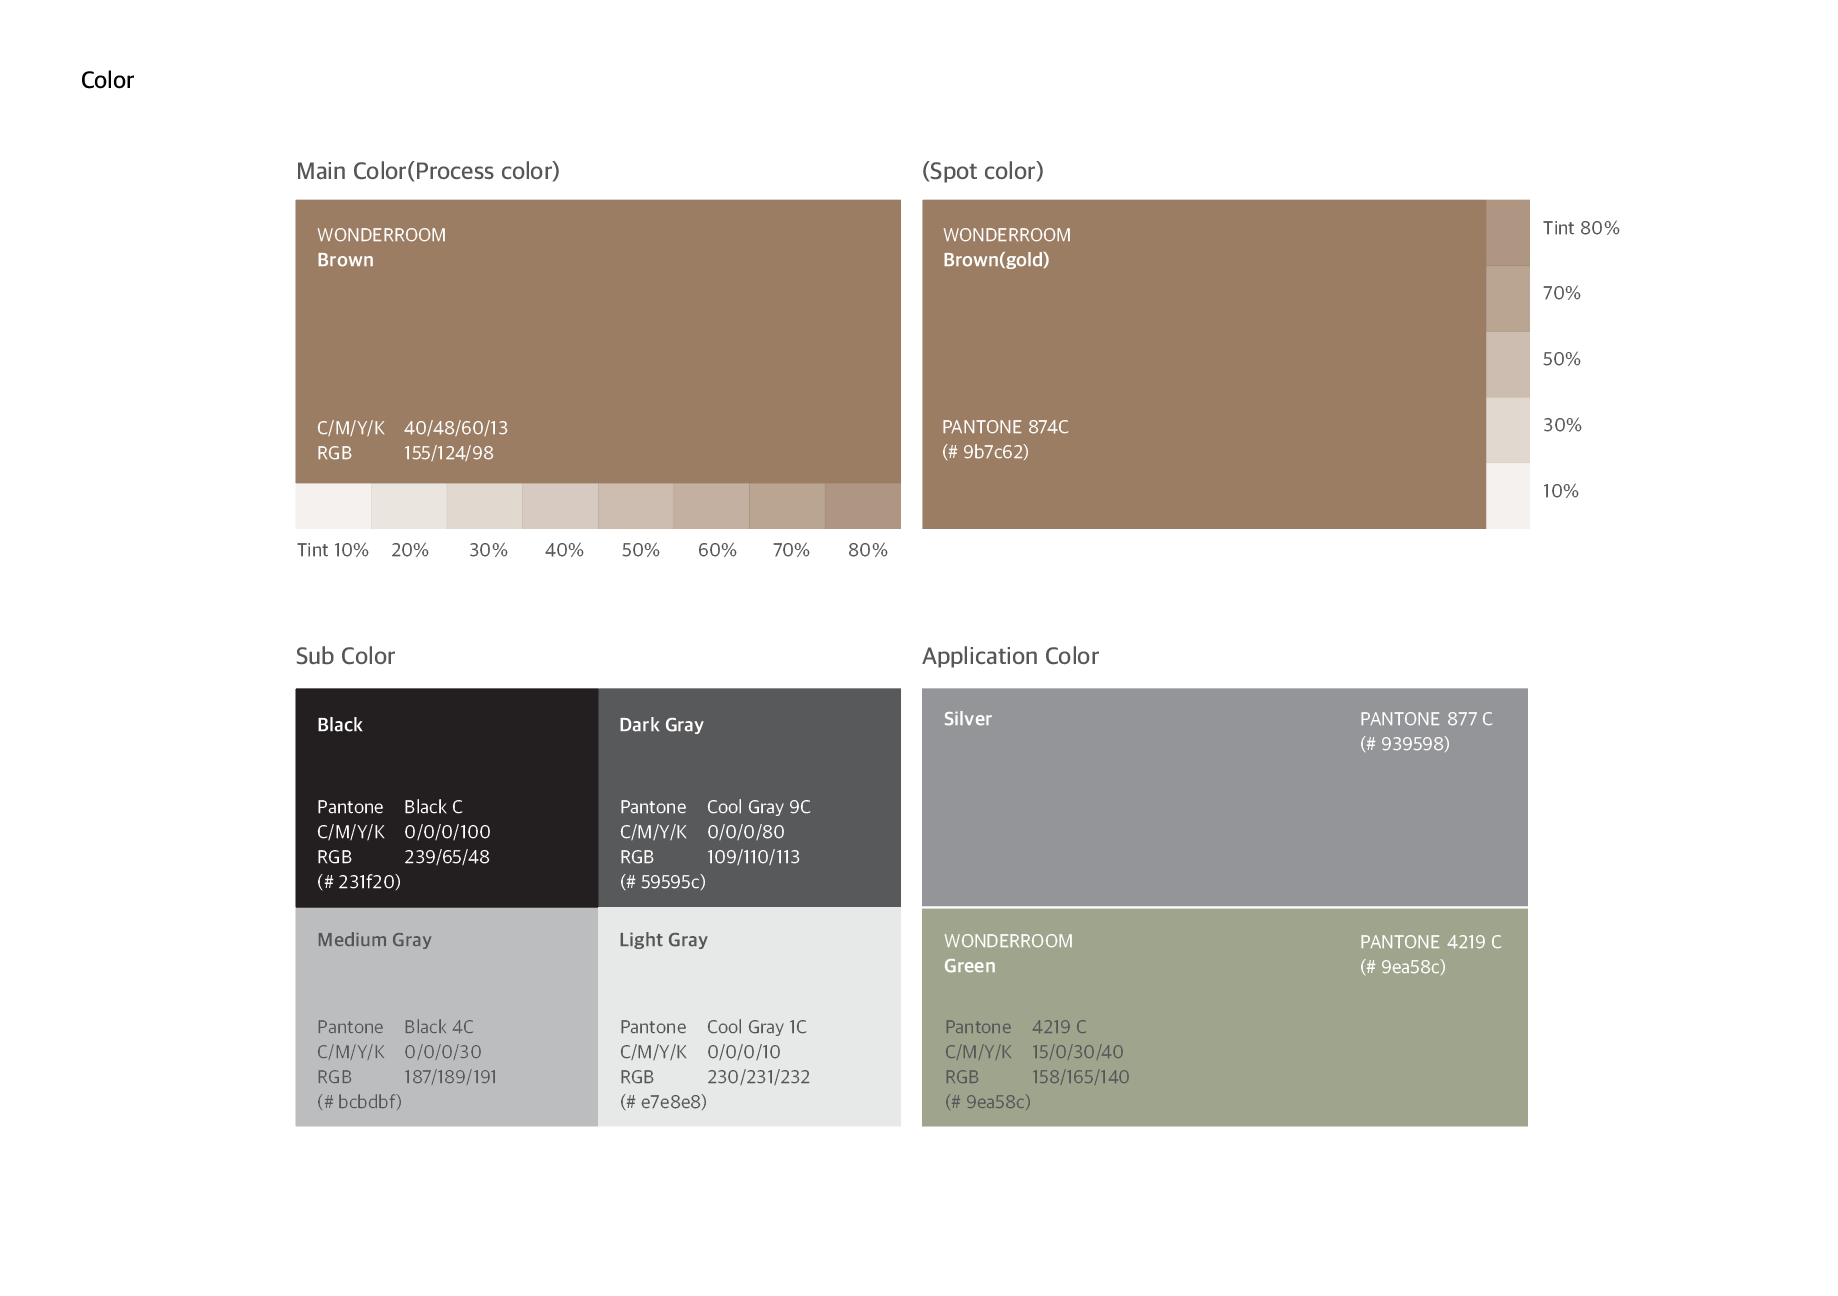Click the WONDERROOM Brown main color block

click(x=598, y=342)
